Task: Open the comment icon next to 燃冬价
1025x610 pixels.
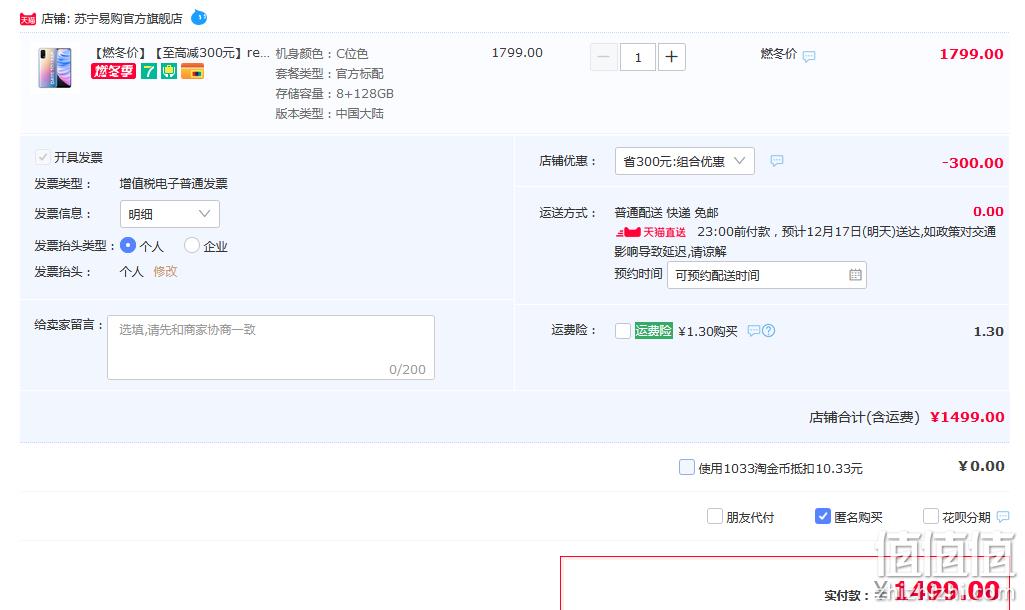Action: coord(809,56)
